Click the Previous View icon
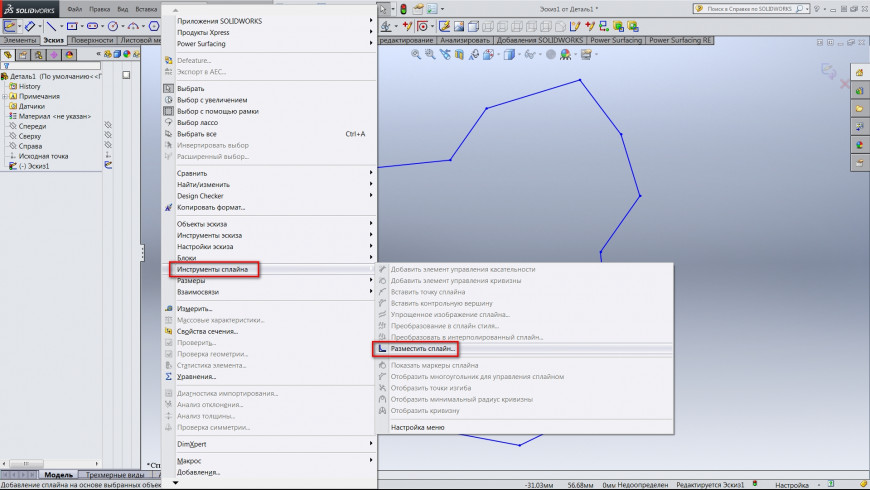The image size is (870, 490). point(445,54)
